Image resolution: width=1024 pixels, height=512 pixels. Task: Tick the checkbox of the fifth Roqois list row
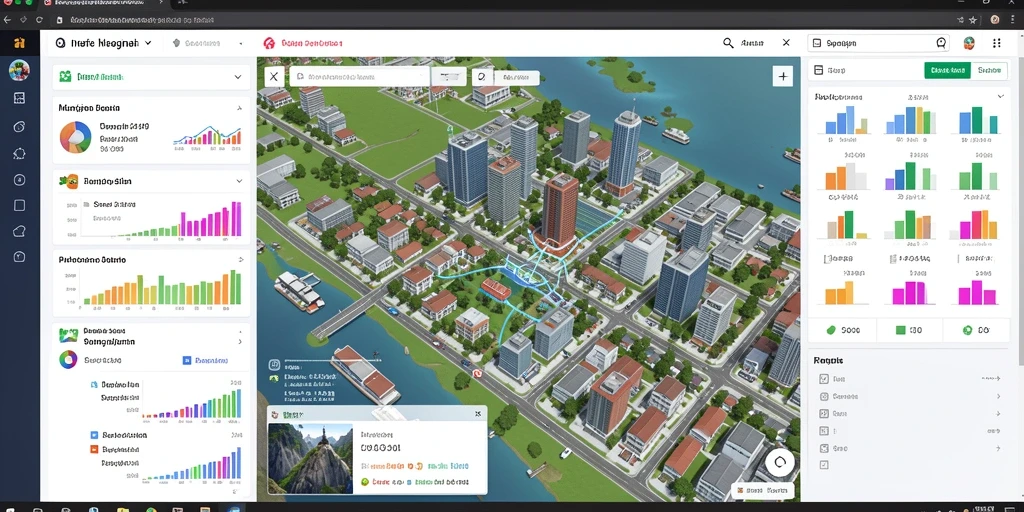coord(824,449)
